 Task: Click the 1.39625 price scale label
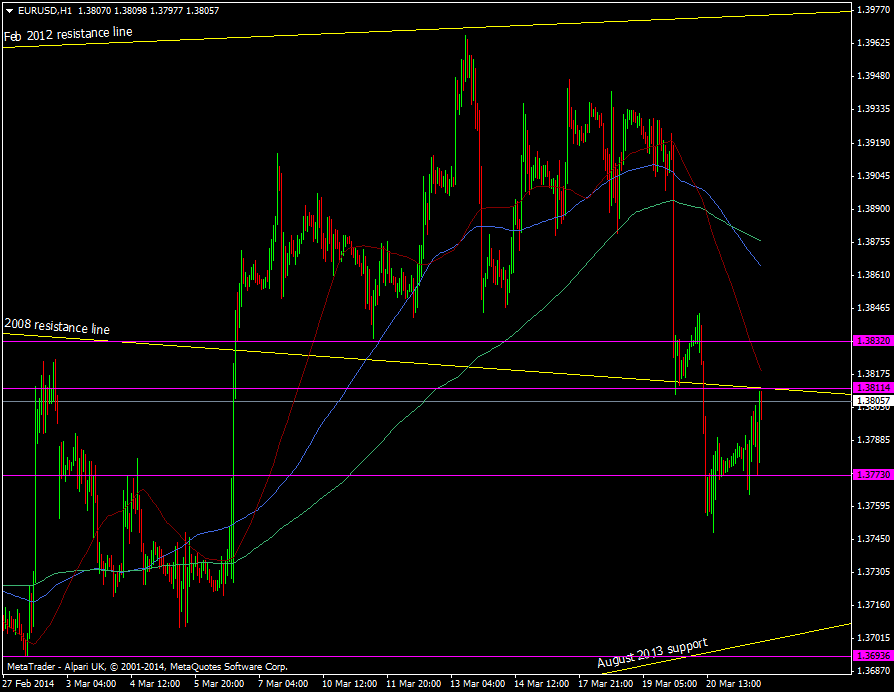pyautogui.click(x=873, y=43)
